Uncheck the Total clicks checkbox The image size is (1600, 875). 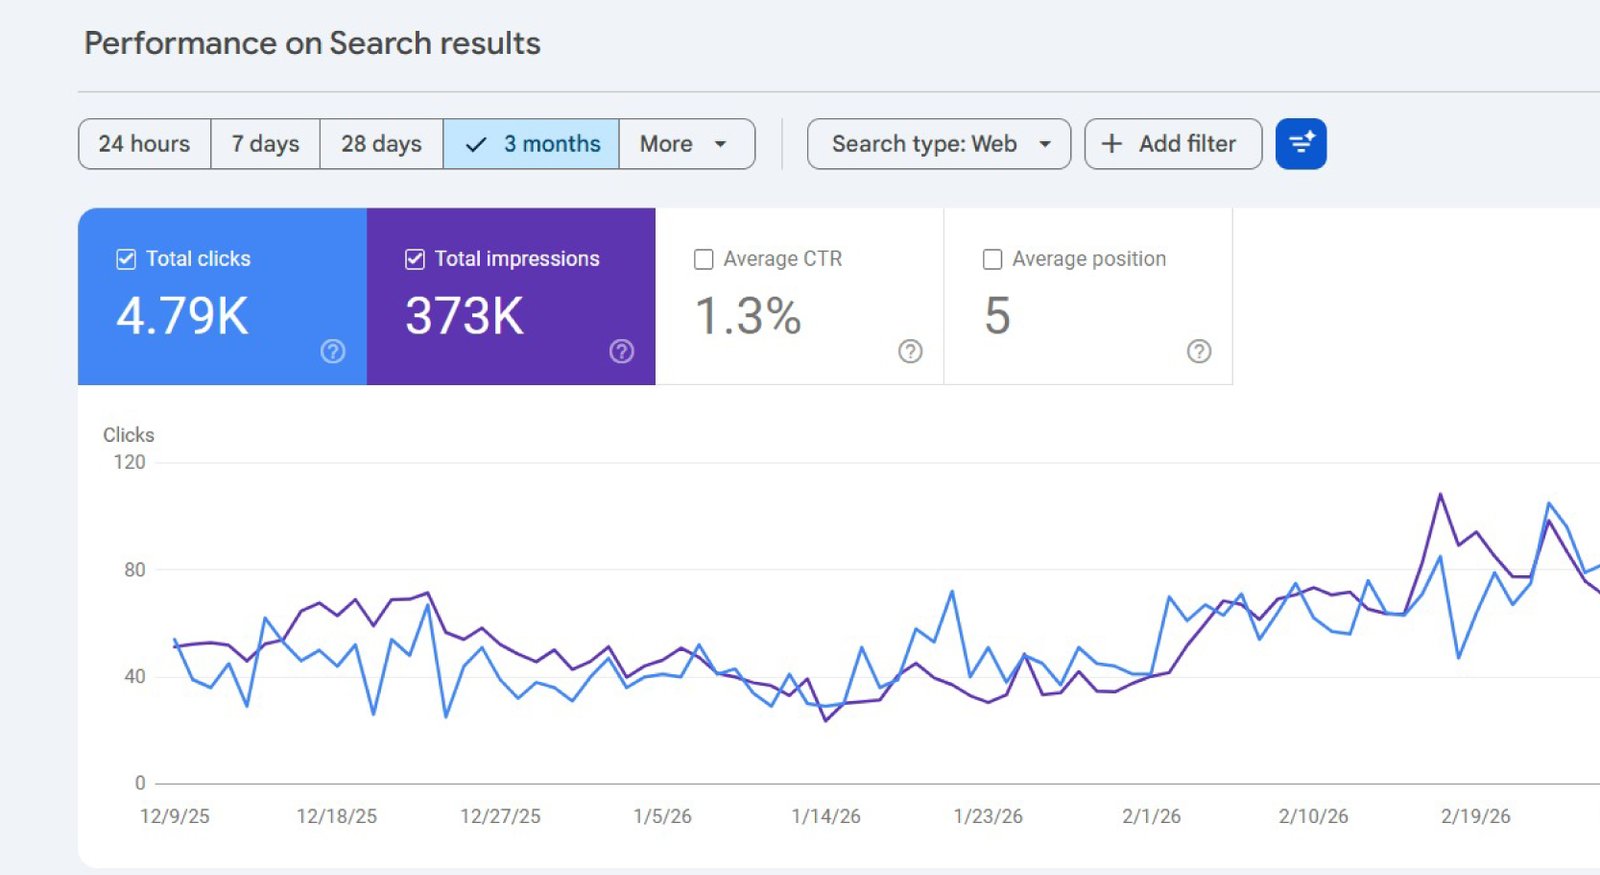[126, 259]
